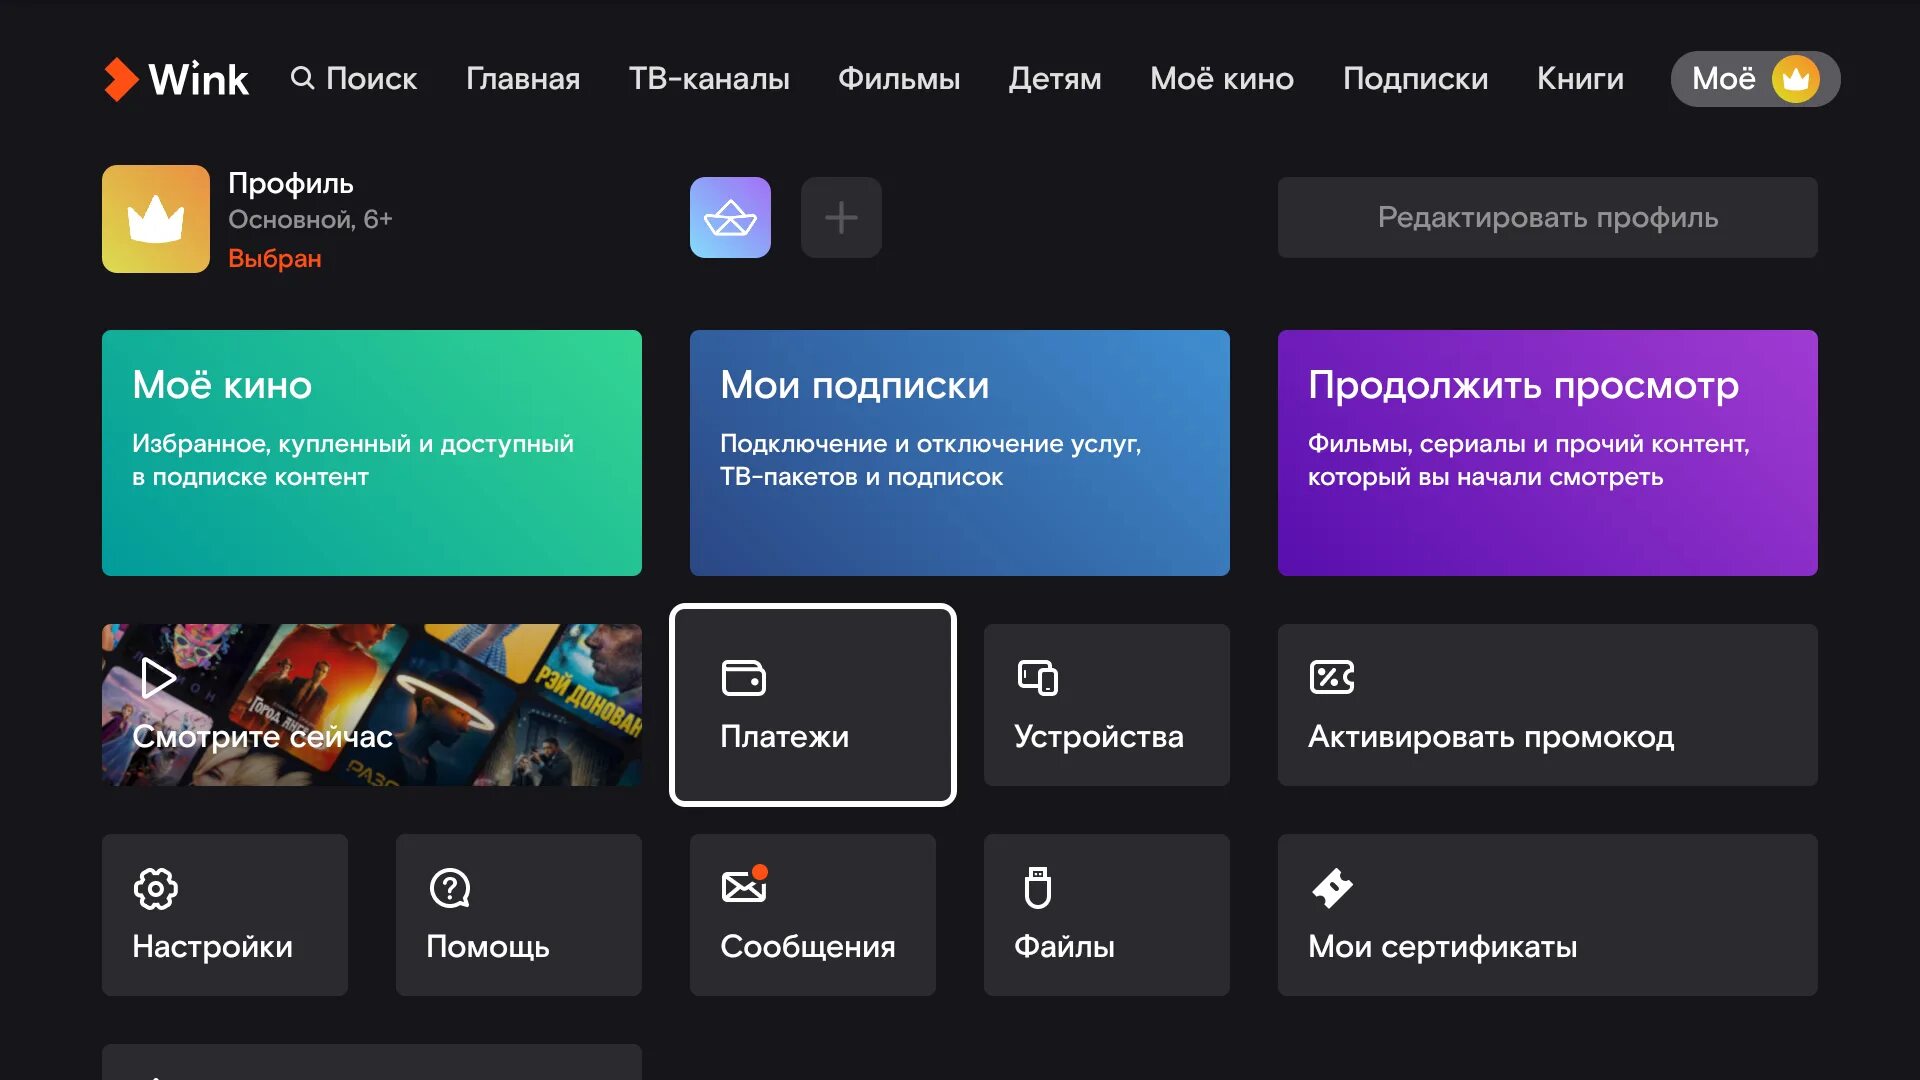Open Мои сертификаты tile

coord(1547,915)
